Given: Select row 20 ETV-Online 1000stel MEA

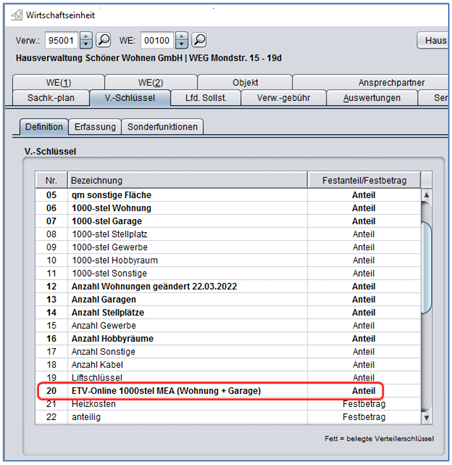Looking at the screenshot, I should tap(228, 391).
